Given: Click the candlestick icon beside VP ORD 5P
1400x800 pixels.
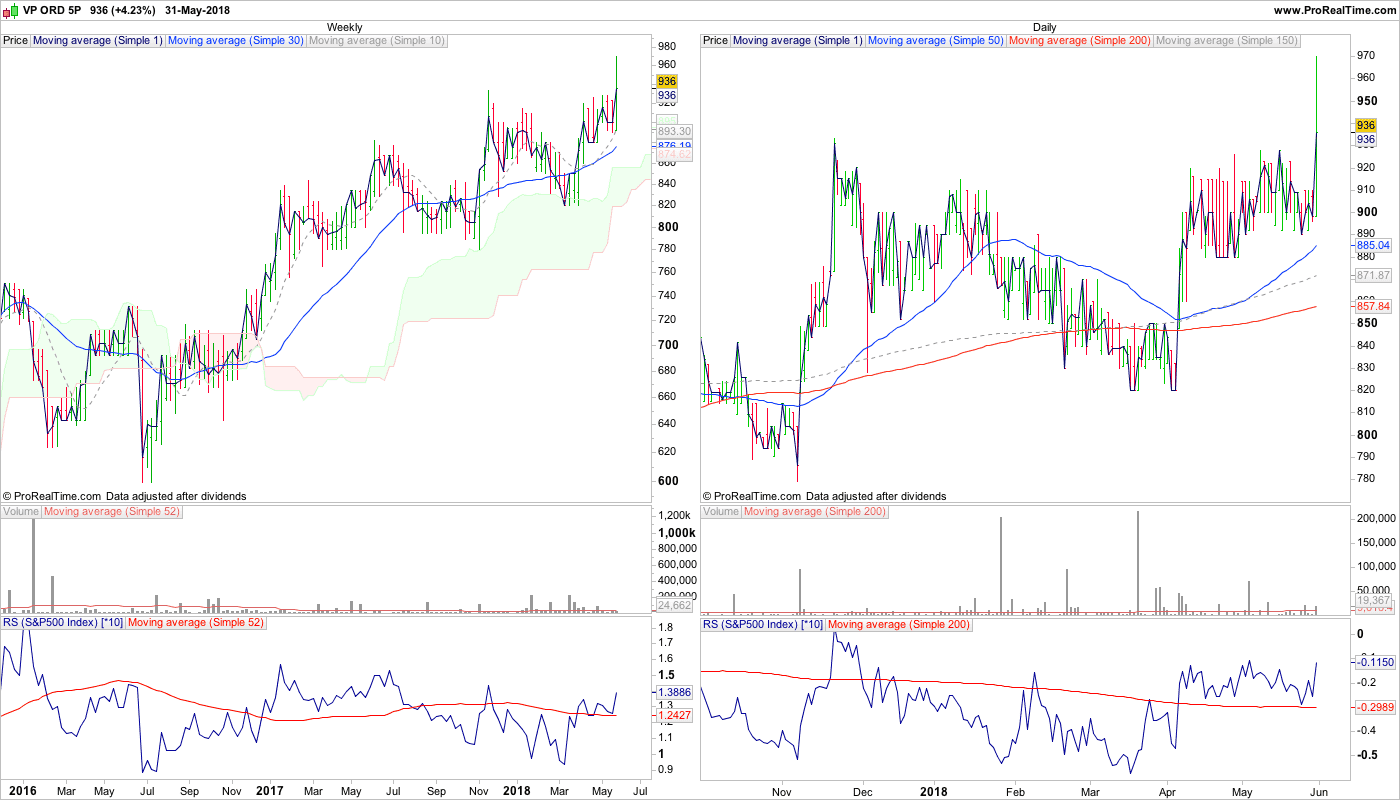Looking at the screenshot, I should tap(12, 10).
